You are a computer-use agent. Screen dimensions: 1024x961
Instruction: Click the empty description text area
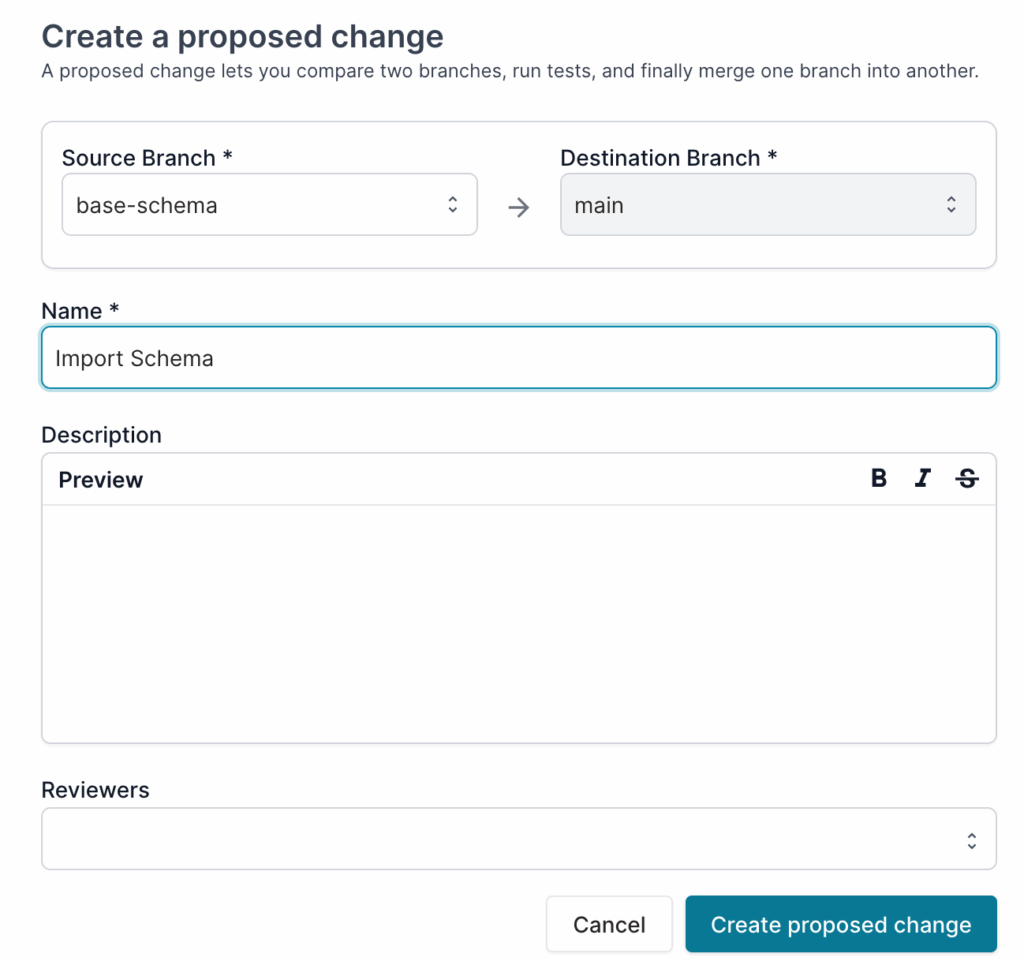519,620
